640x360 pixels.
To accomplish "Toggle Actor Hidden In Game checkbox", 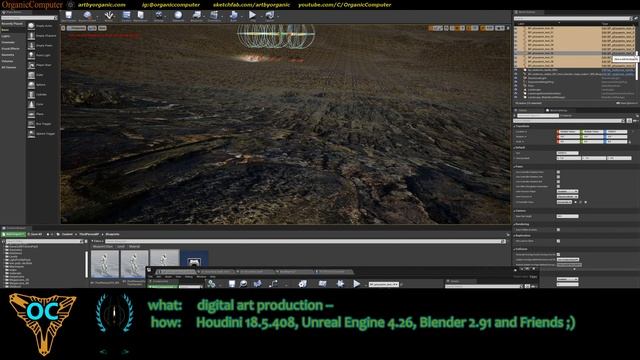I will click(558, 230).
